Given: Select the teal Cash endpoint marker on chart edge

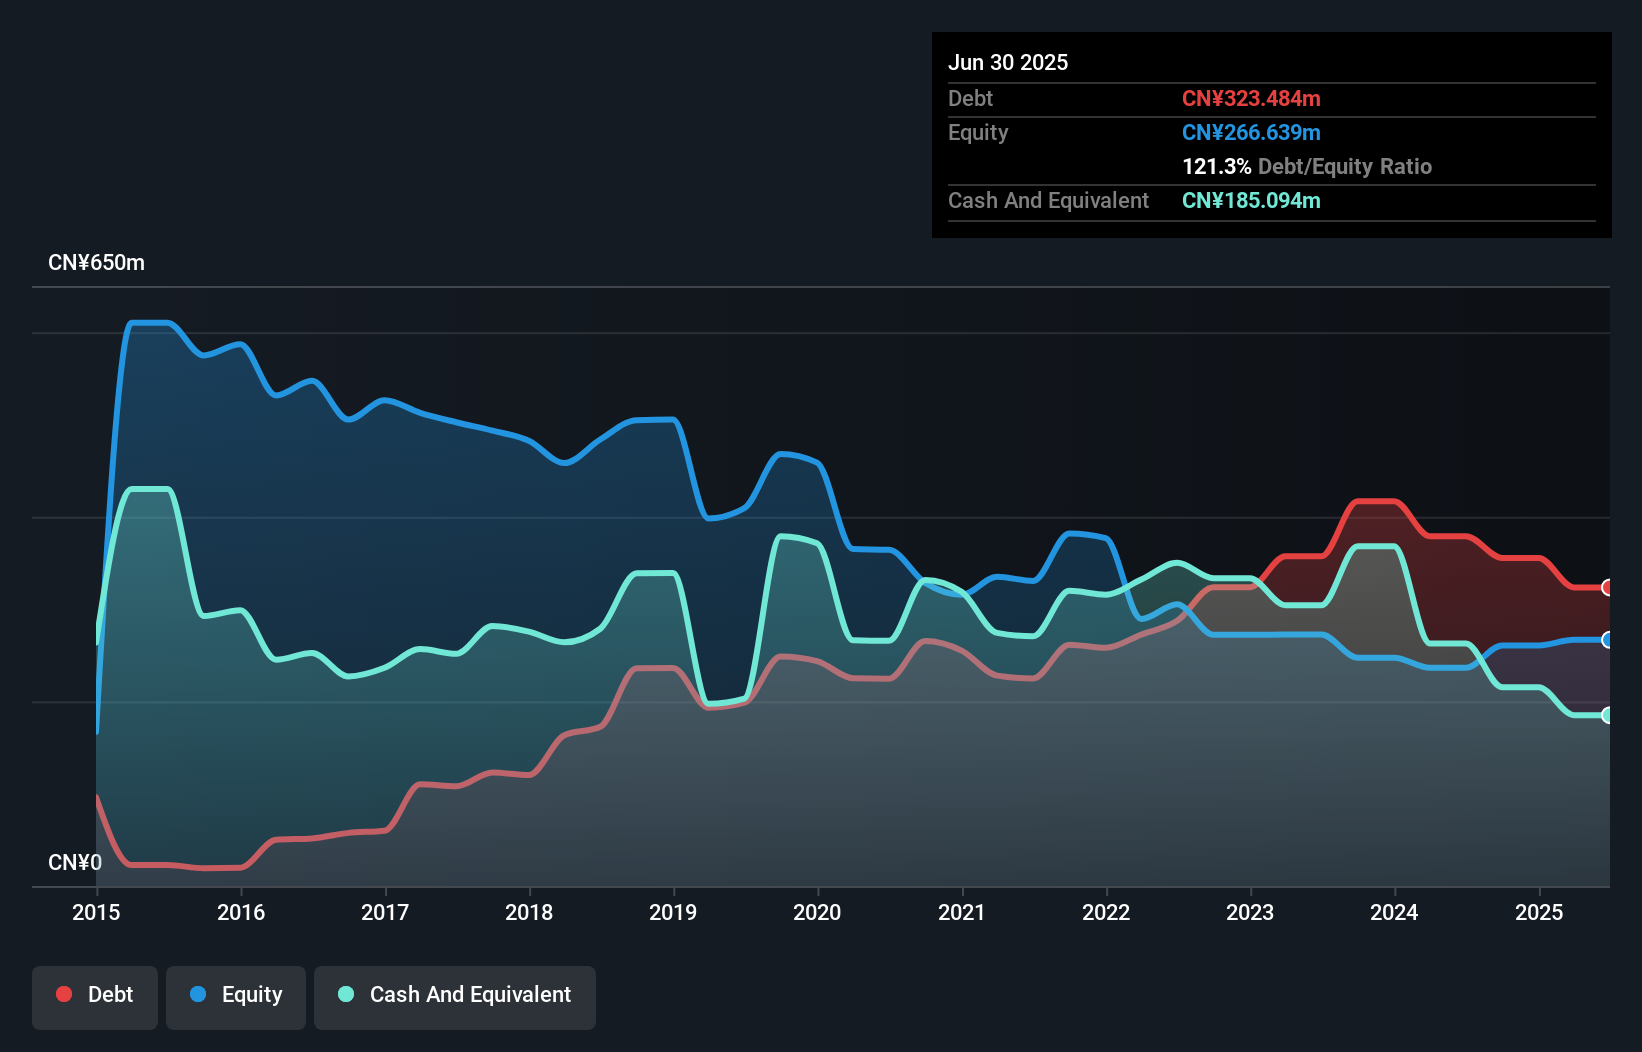Looking at the screenshot, I should (x=1606, y=715).
